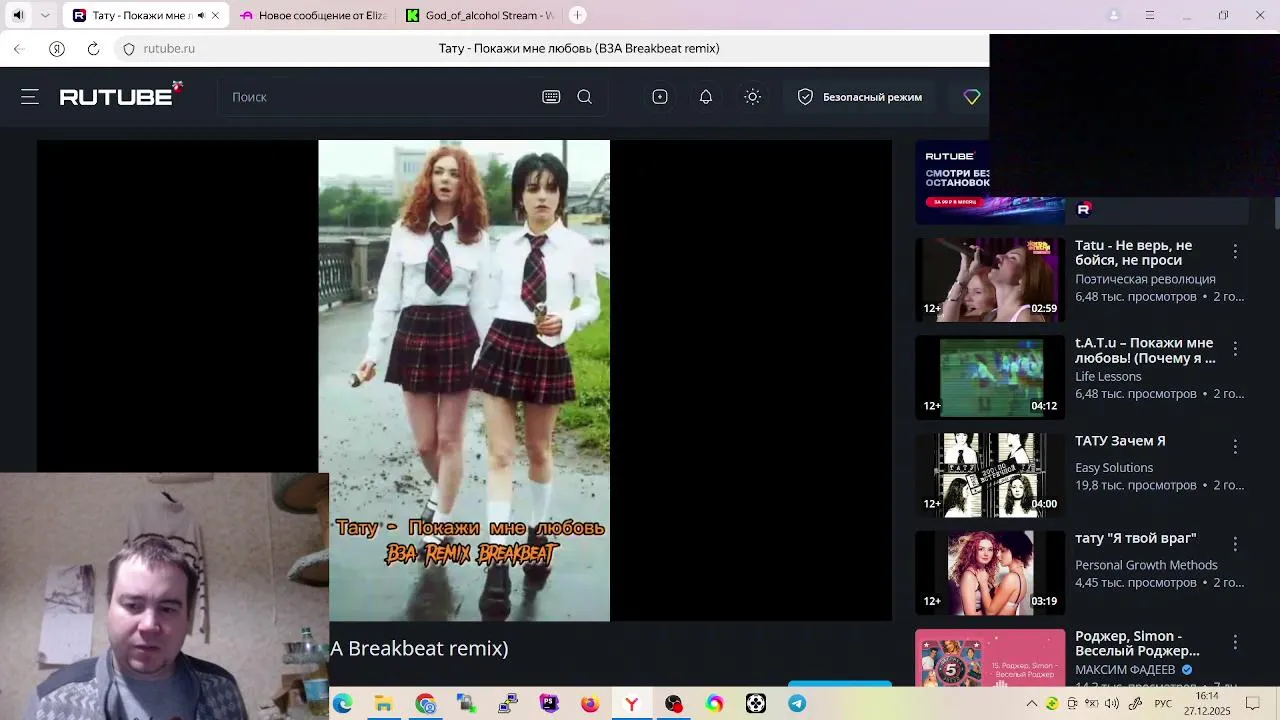Screen dimensions: 1280x720
Task: Open the Rutube hamburger side menu
Action: [30, 97]
